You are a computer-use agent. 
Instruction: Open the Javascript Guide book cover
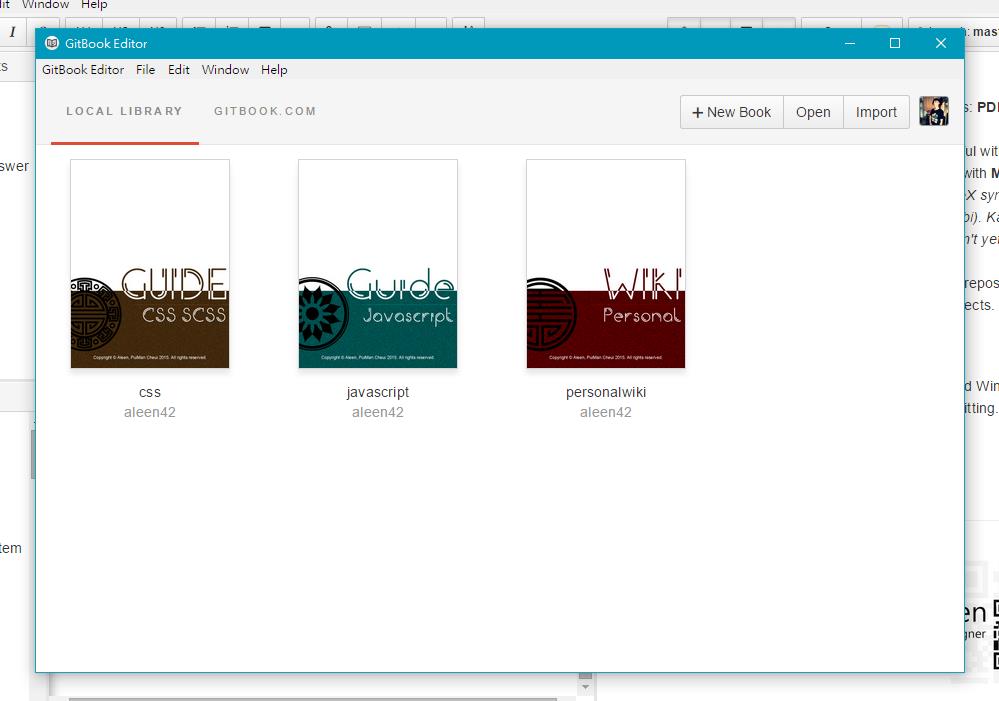point(378,264)
